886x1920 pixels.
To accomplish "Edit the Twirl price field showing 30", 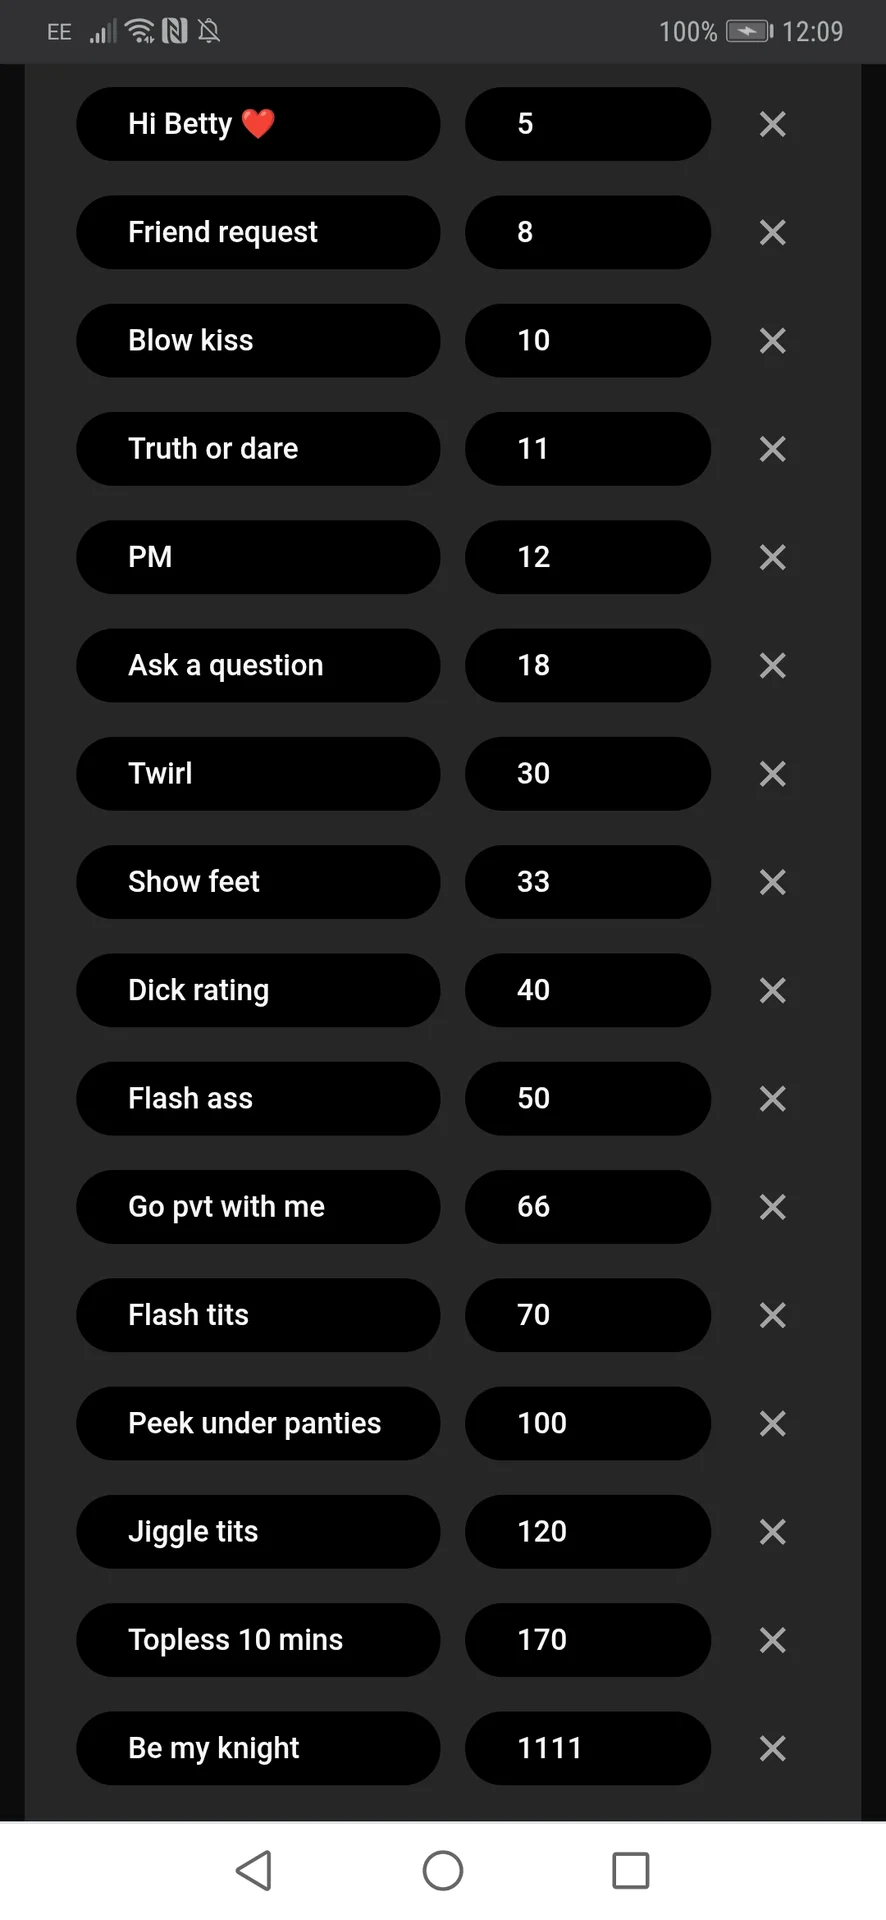I will point(588,774).
